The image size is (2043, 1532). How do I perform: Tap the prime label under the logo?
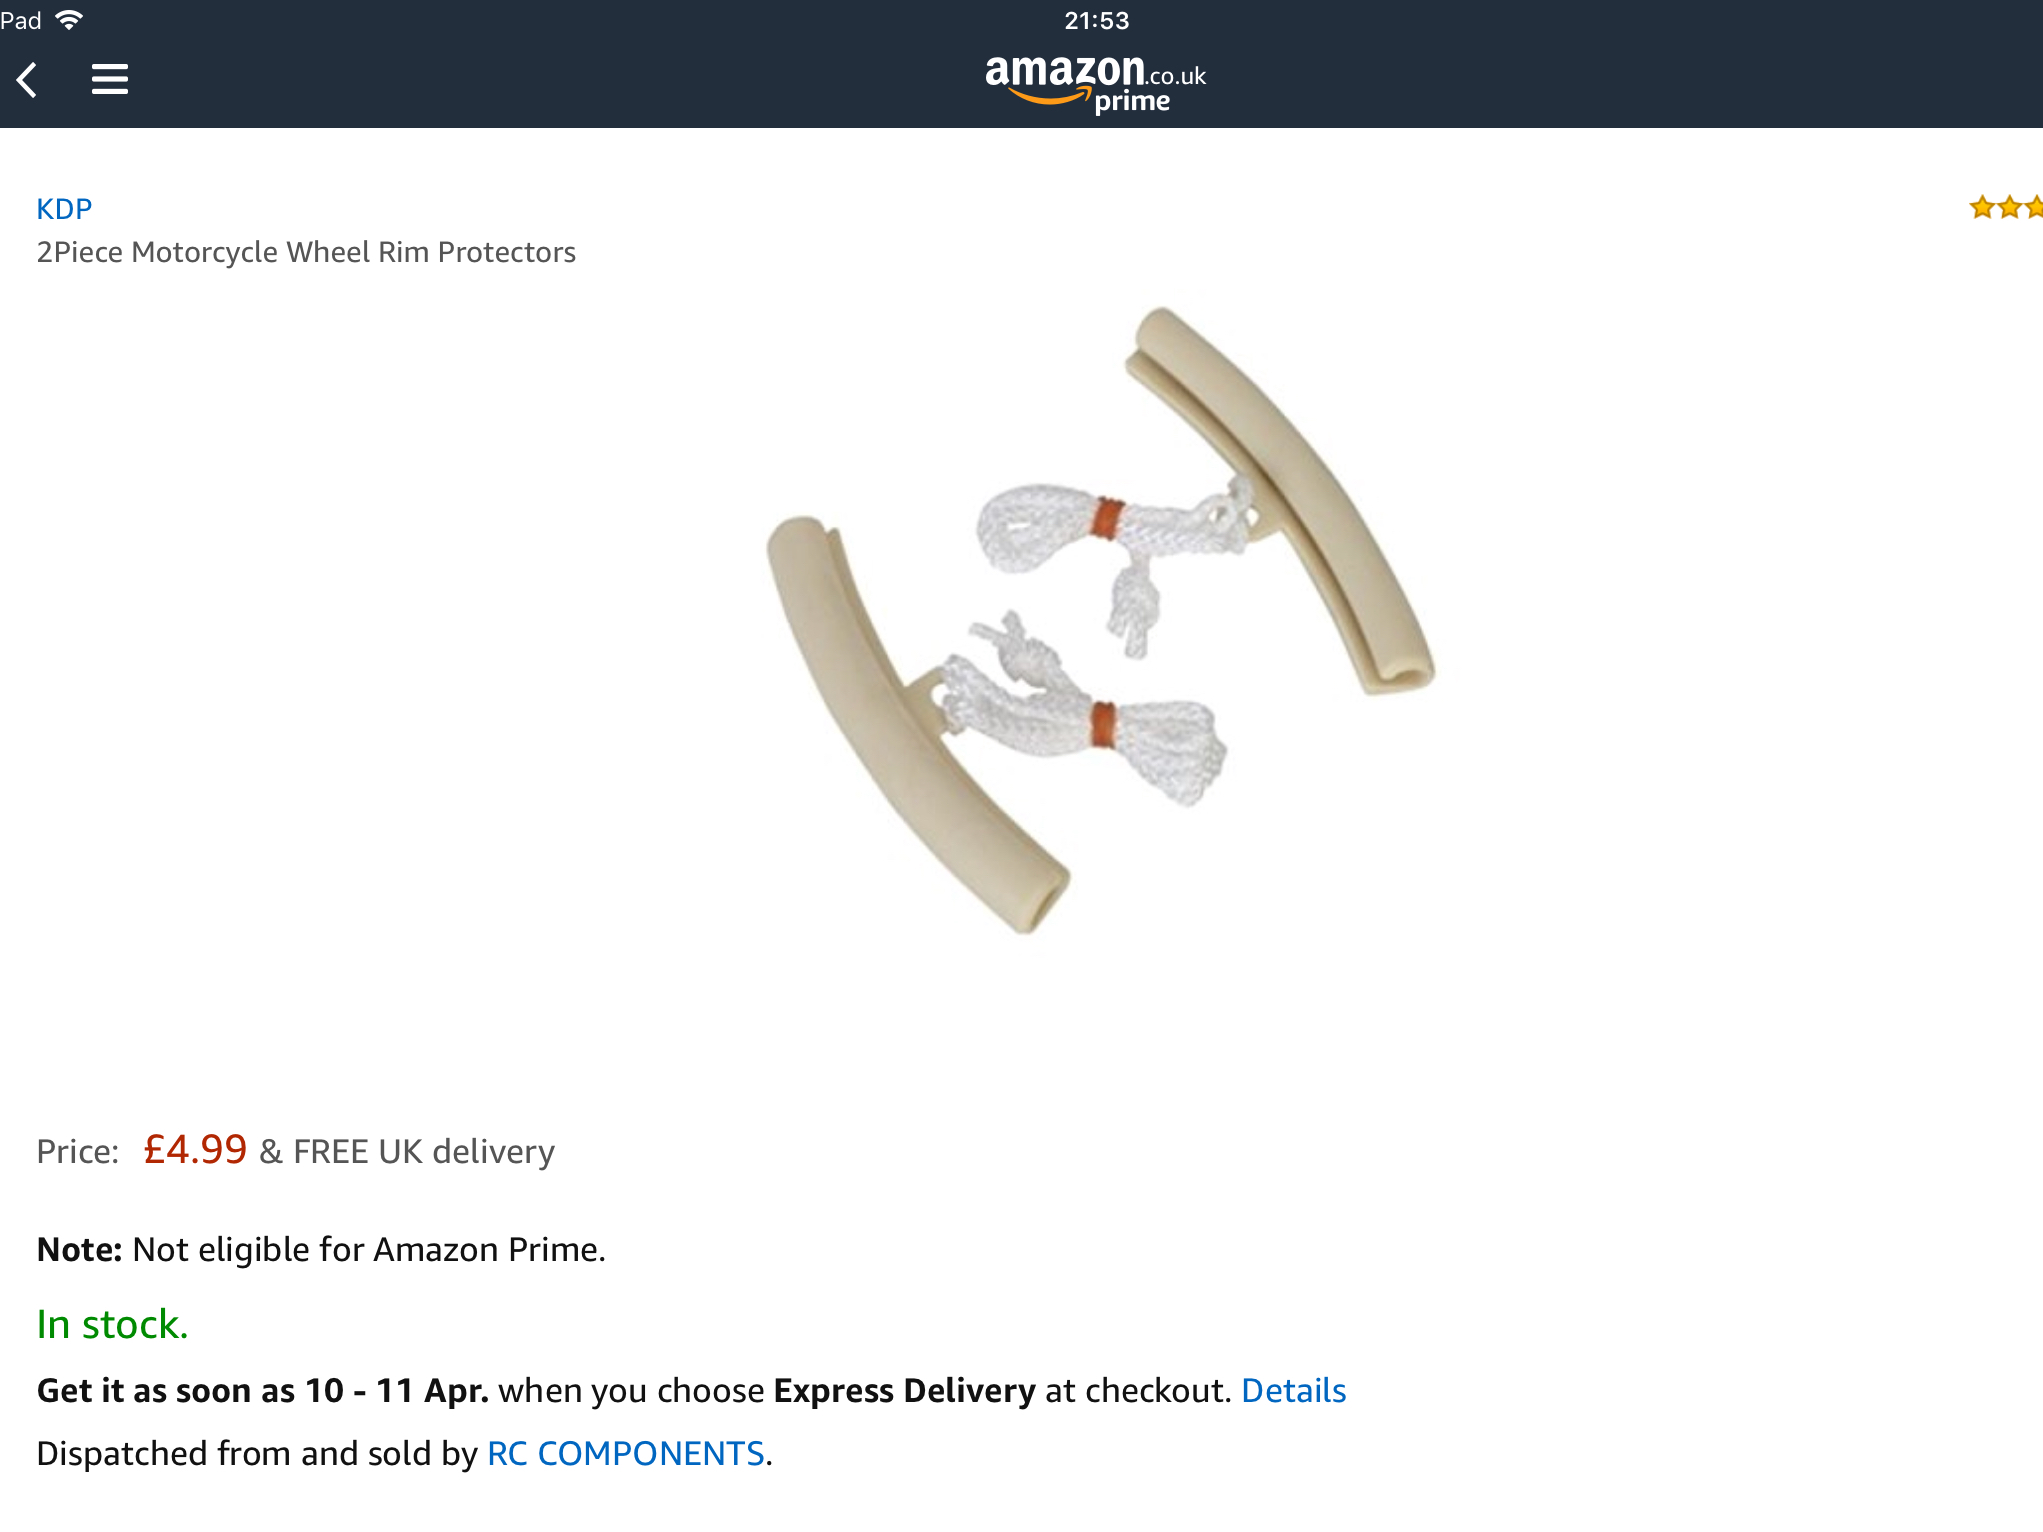tap(1132, 102)
